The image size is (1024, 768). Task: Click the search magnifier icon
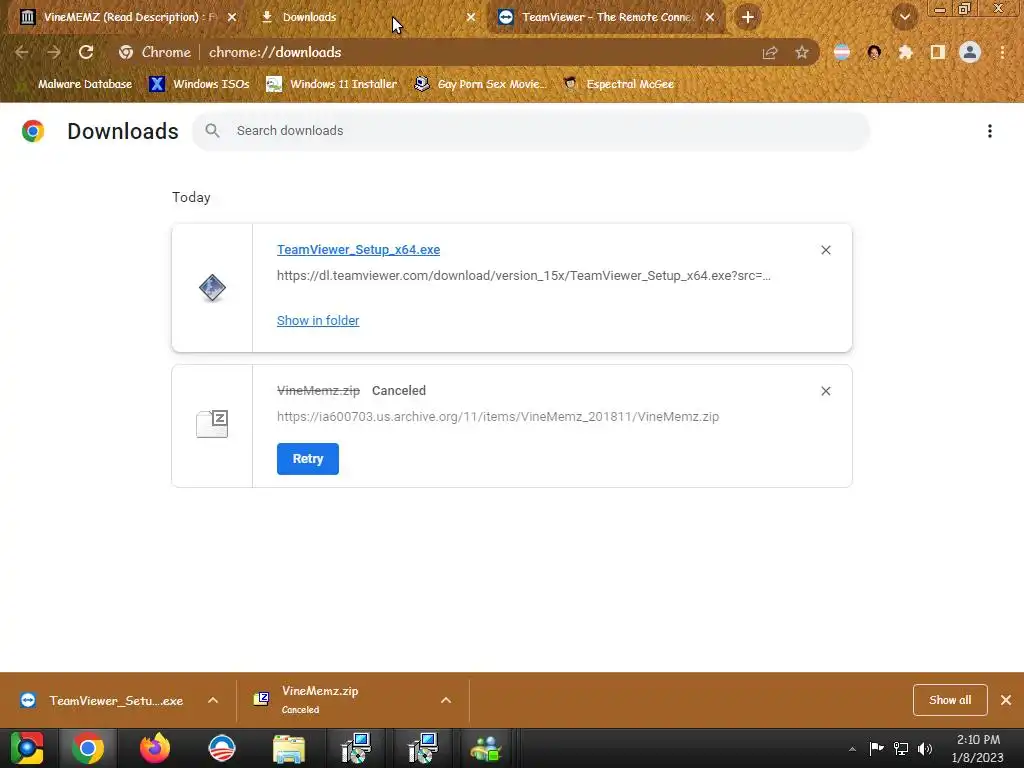click(x=212, y=131)
